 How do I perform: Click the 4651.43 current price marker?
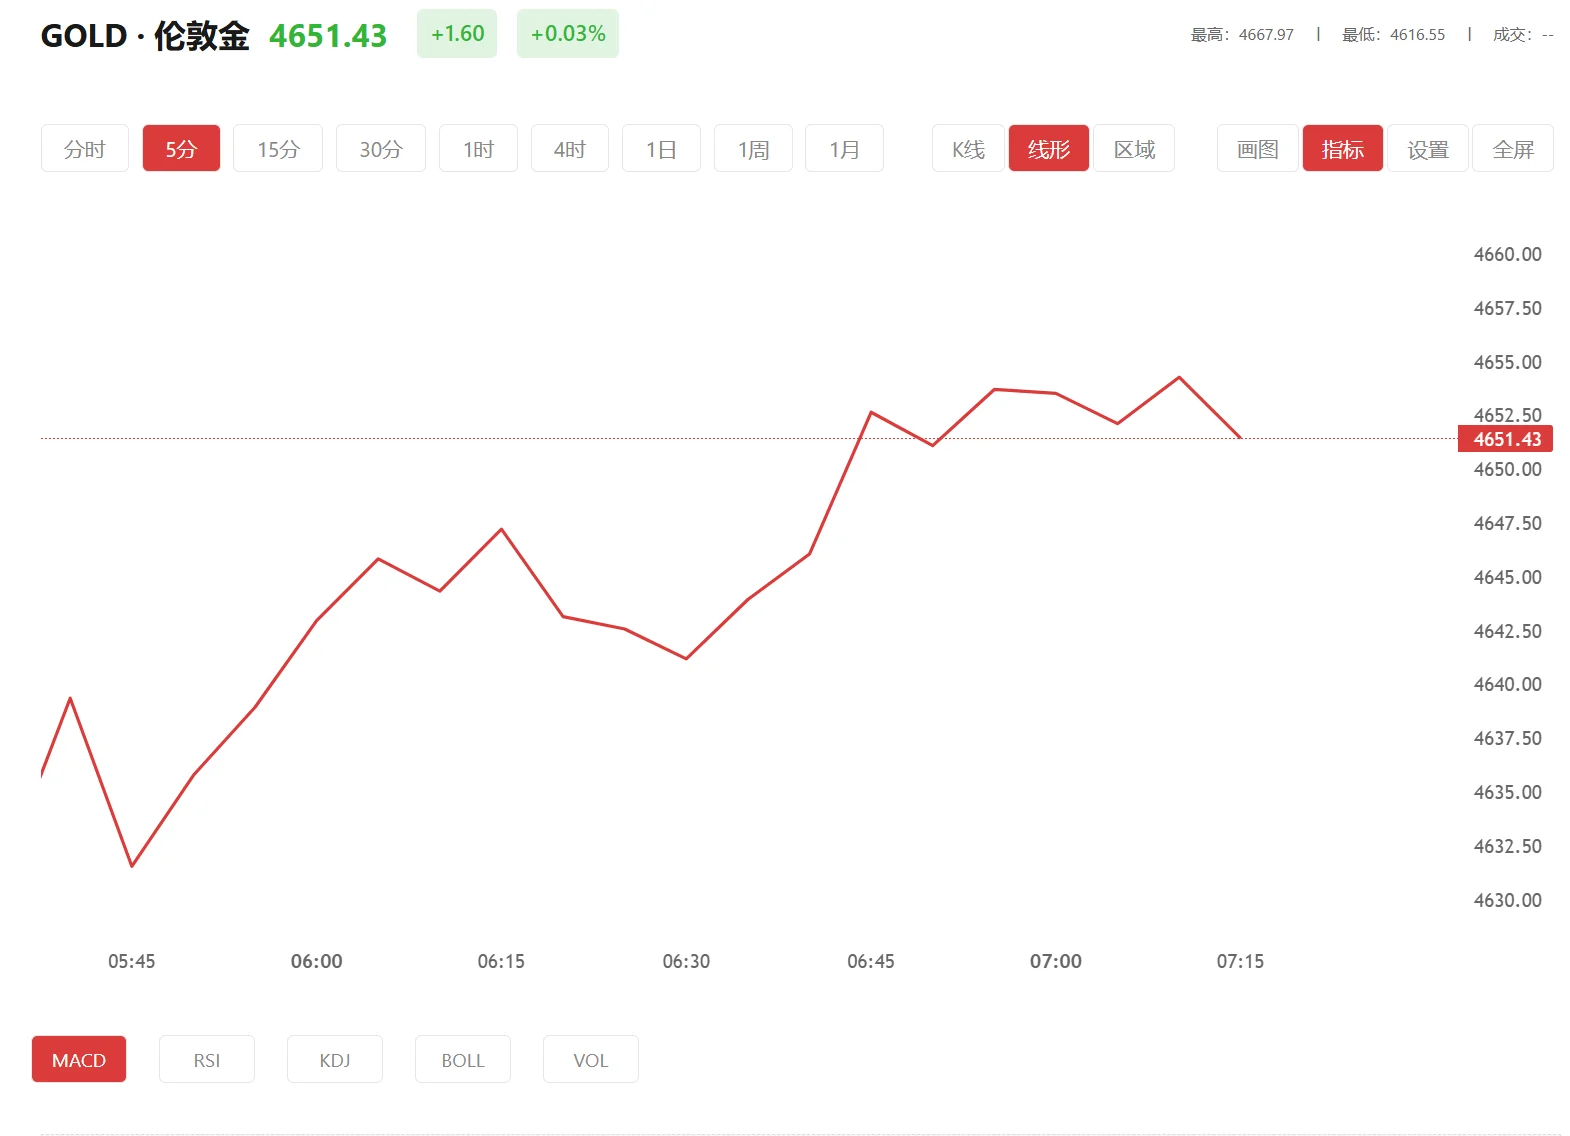[x=1506, y=439]
